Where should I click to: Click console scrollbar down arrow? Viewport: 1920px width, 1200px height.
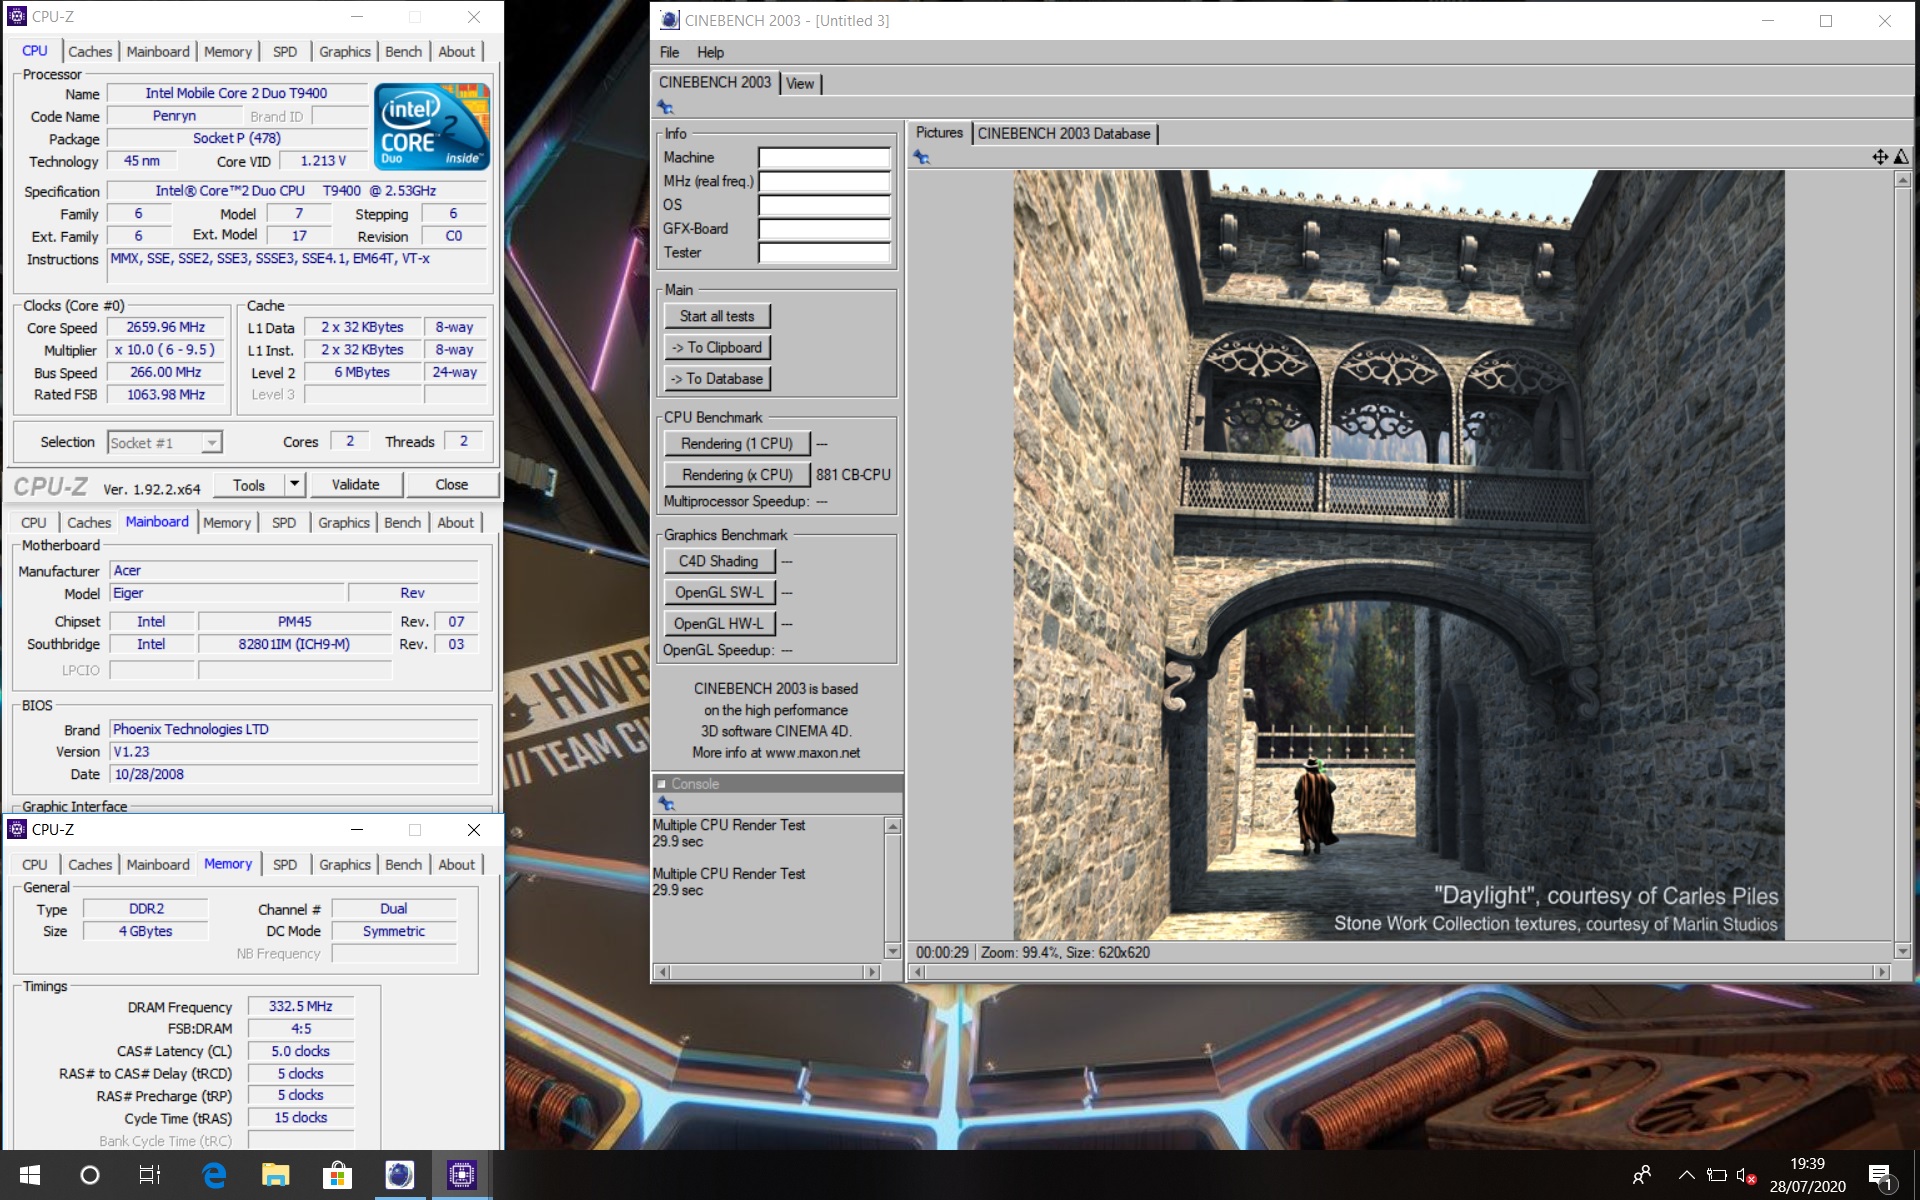pos(893,951)
